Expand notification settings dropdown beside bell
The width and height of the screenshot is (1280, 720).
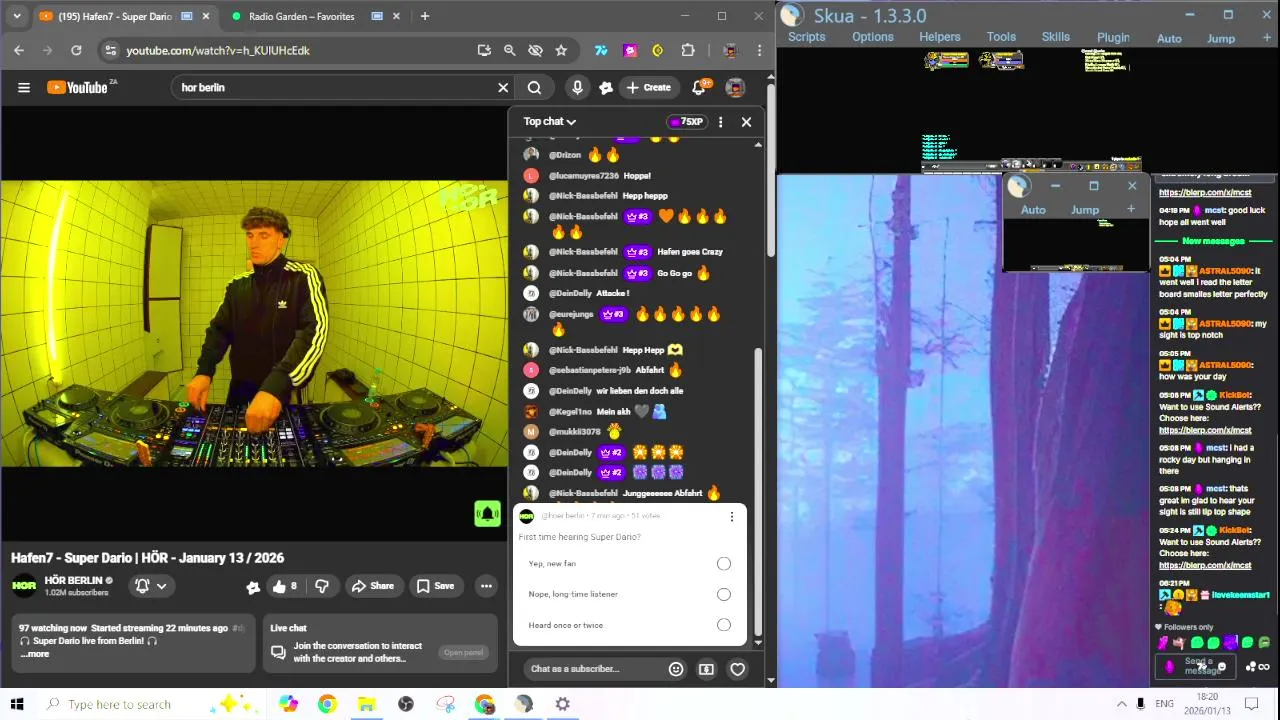pos(161,586)
